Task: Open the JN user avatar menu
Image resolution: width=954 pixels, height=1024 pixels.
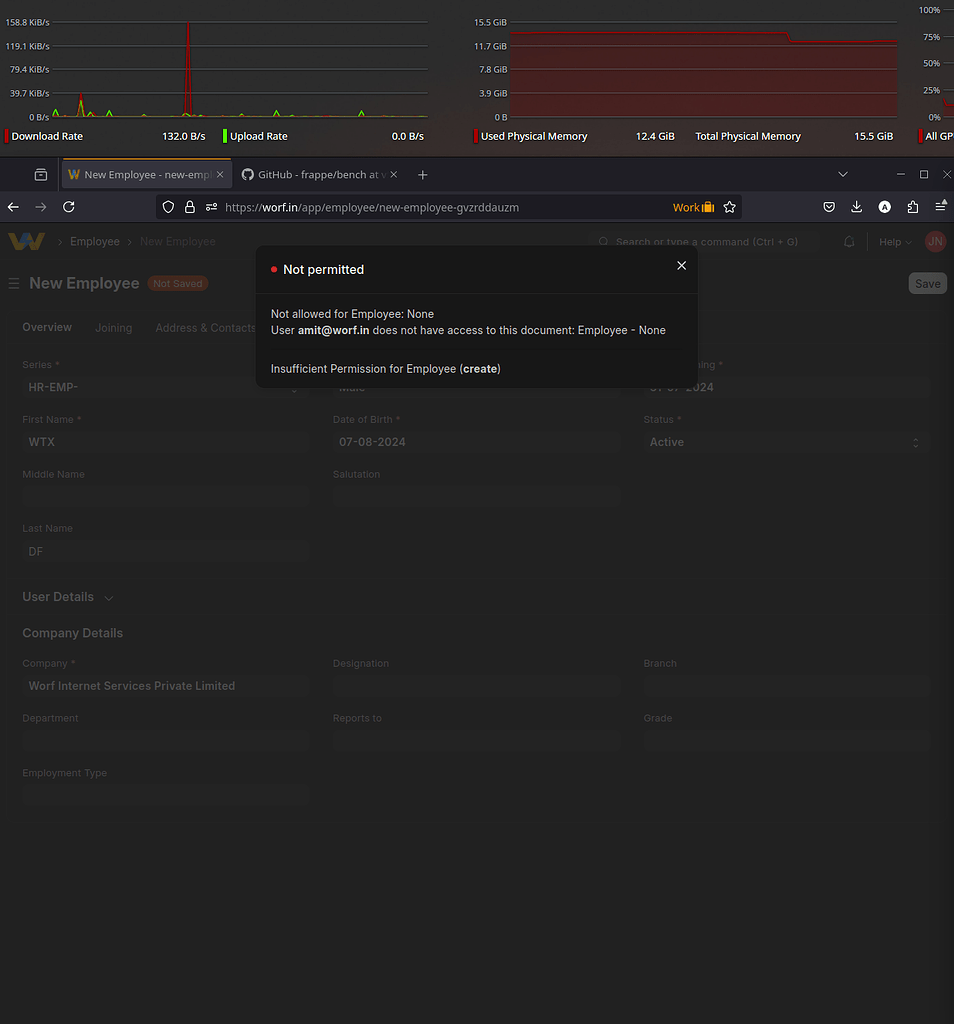Action: (935, 241)
